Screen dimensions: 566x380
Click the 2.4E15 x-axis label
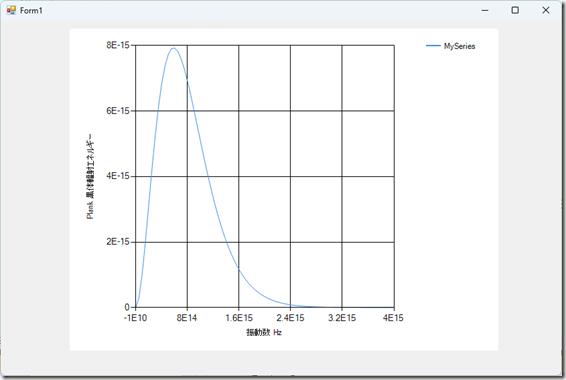tap(290, 318)
